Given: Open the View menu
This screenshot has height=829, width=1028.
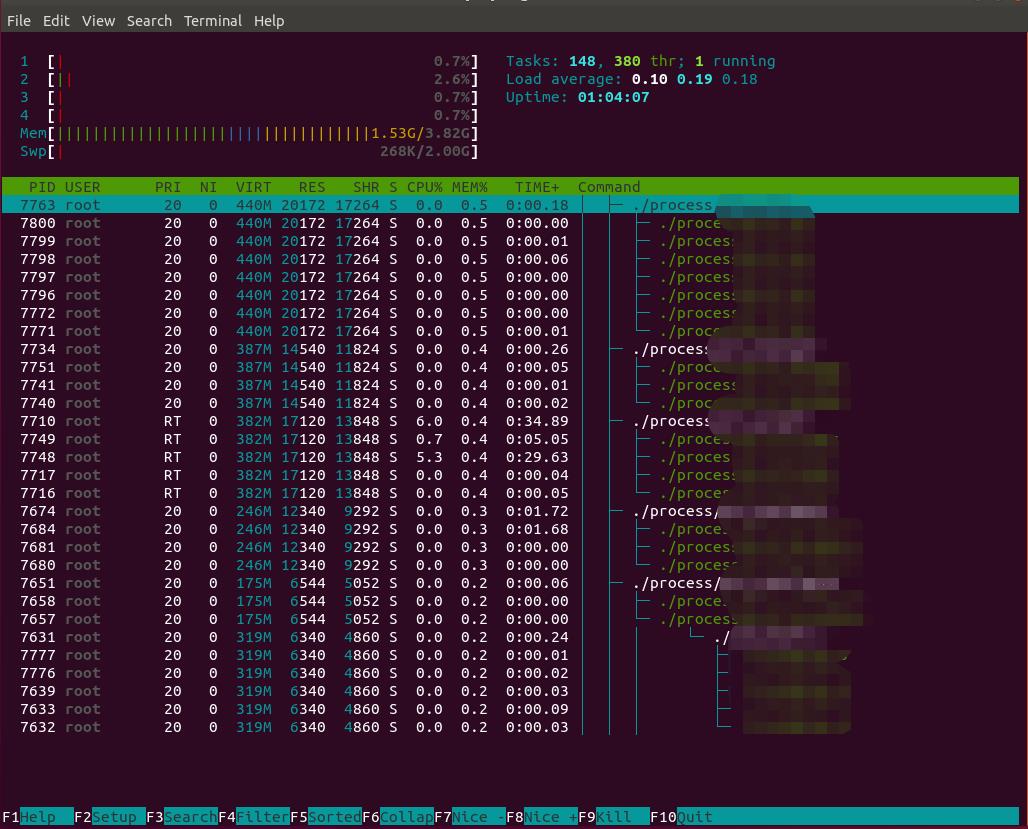Looking at the screenshot, I should tap(98, 20).
